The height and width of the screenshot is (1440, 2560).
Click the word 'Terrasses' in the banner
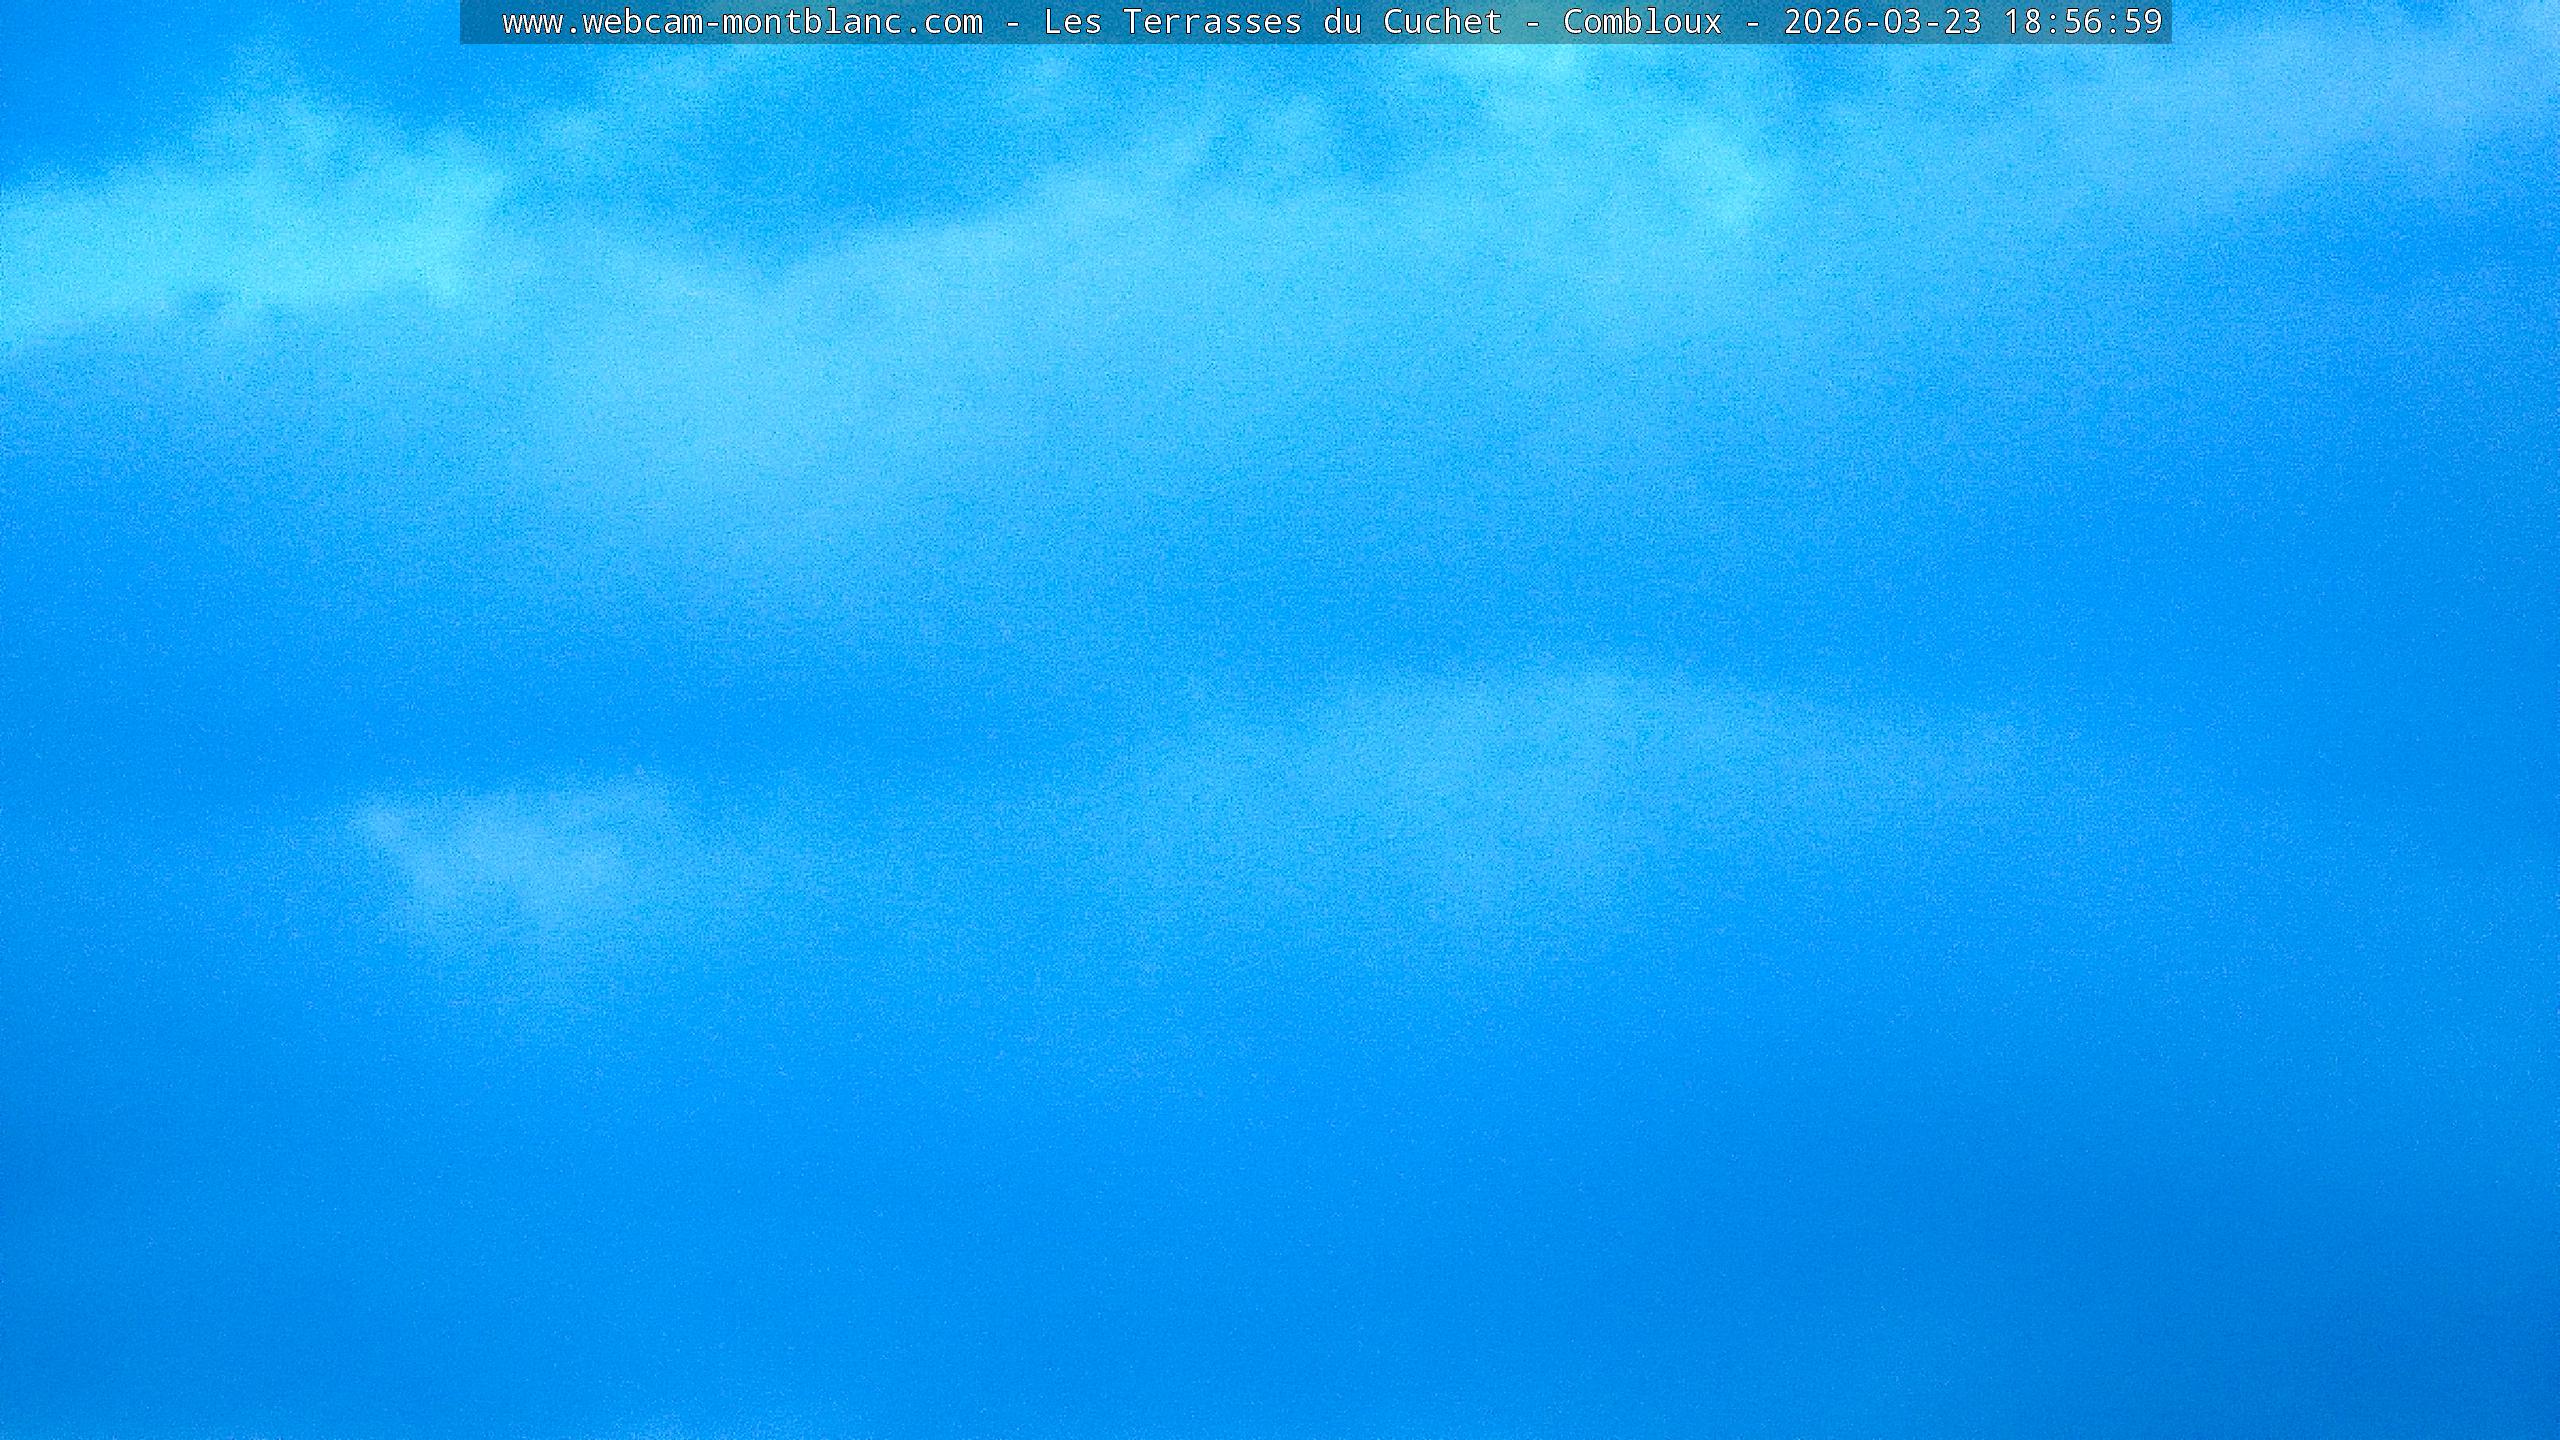[1212, 22]
